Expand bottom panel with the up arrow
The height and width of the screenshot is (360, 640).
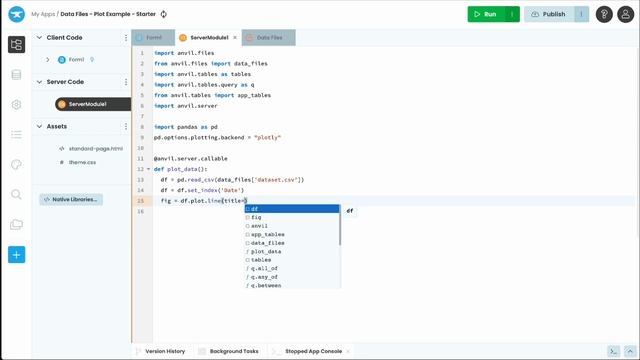pyautogui.click(x=630, y=351)
